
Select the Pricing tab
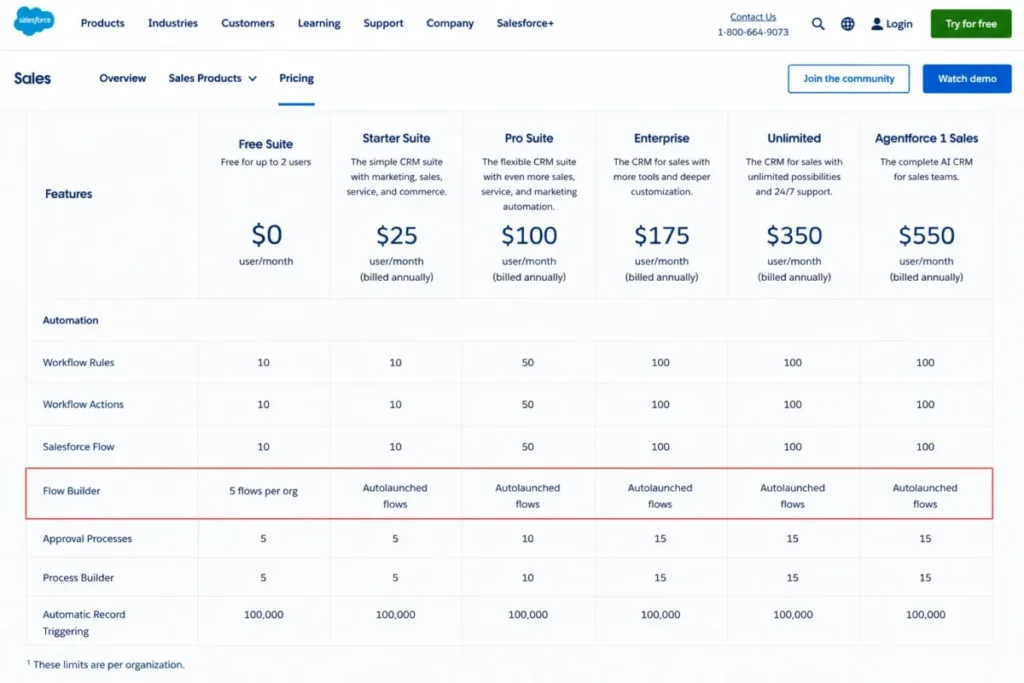point(296,78)
